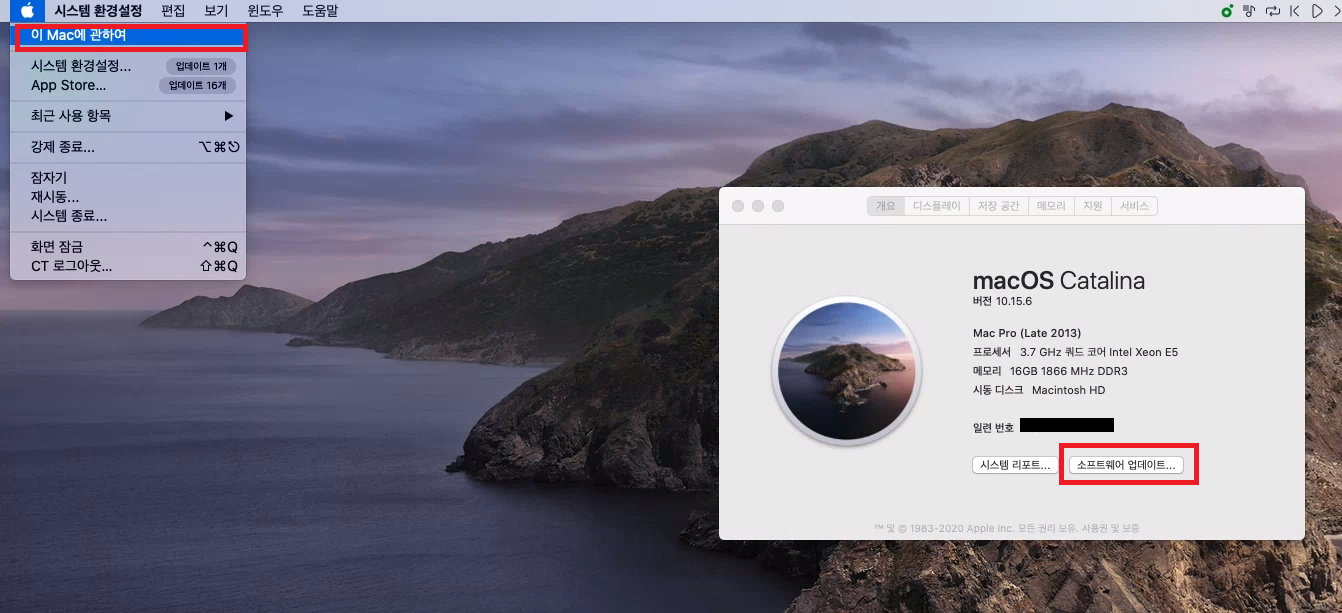Click the previous track icon
Image resolution: width=1342 pixels, height=613 pixels.
coord(1295,11)
